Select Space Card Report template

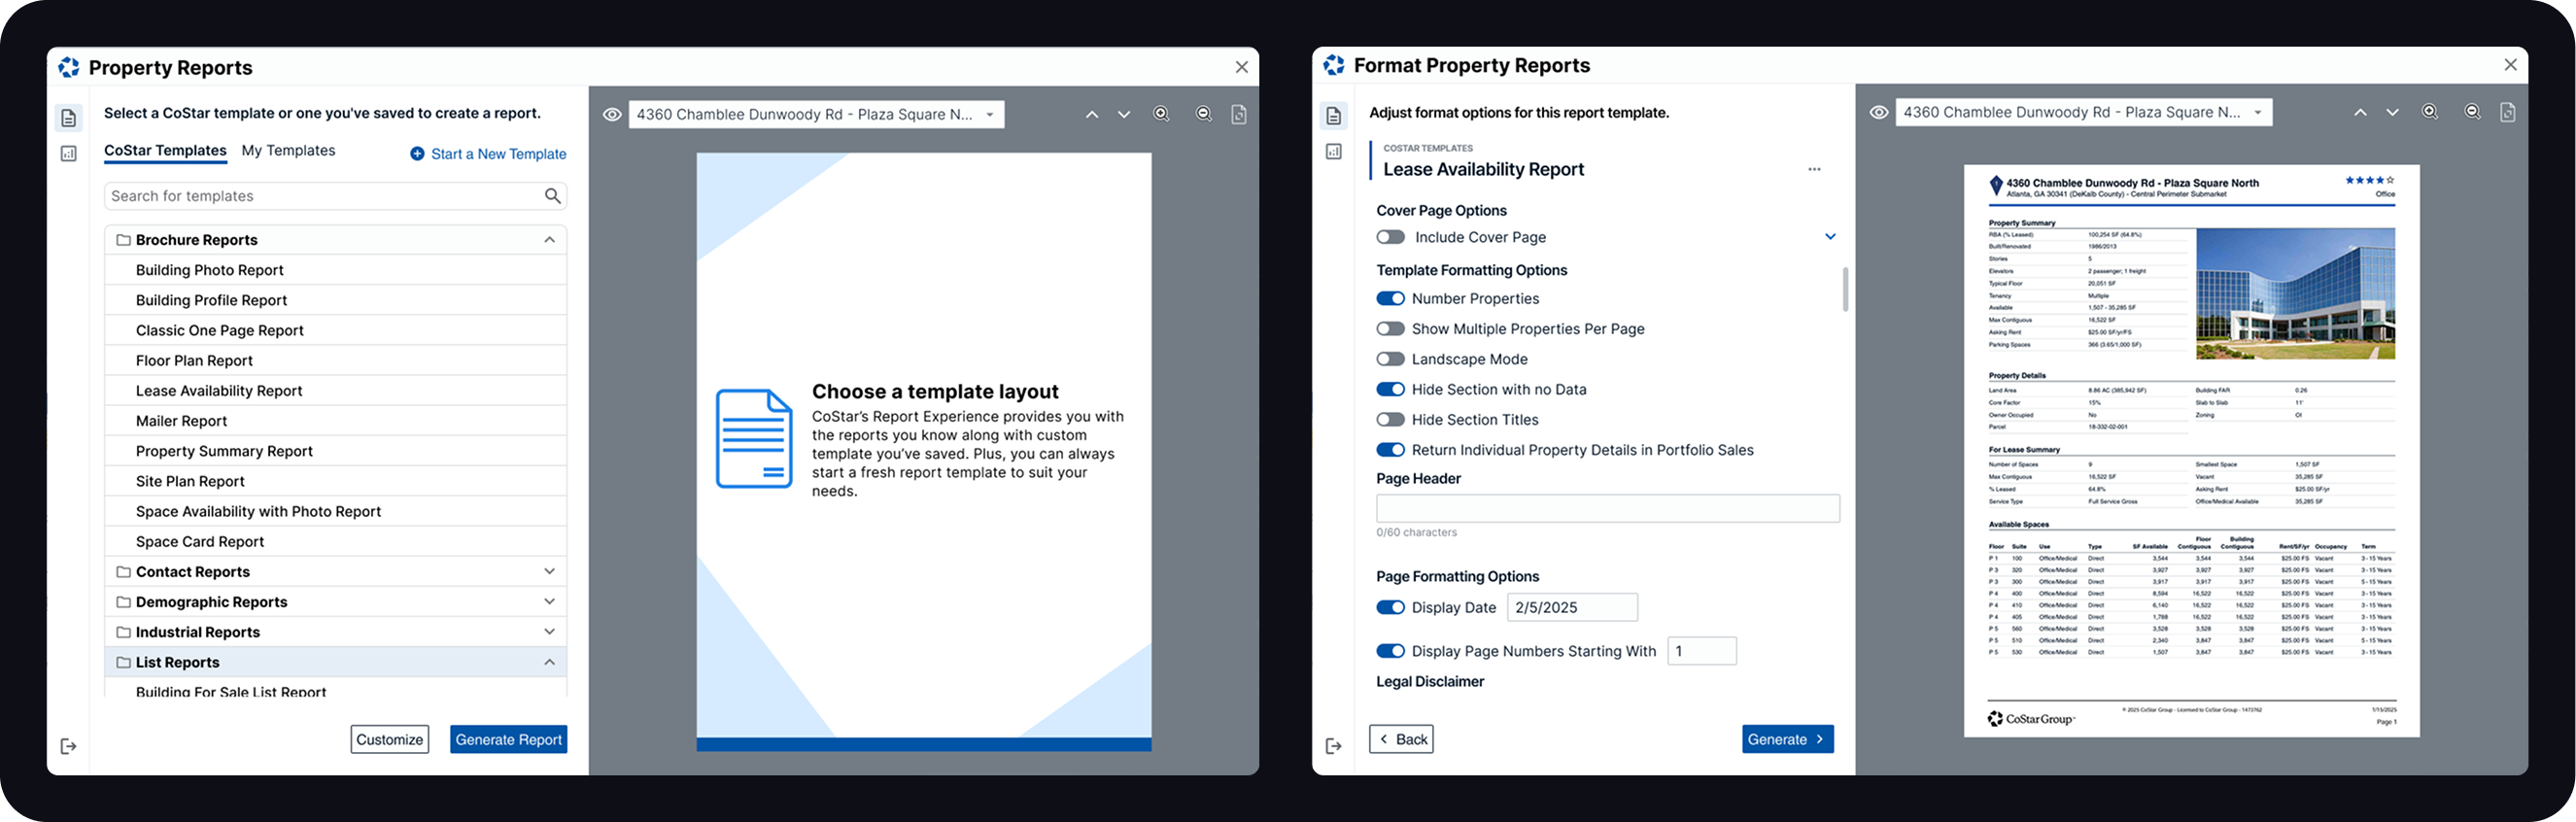[335, 542]
